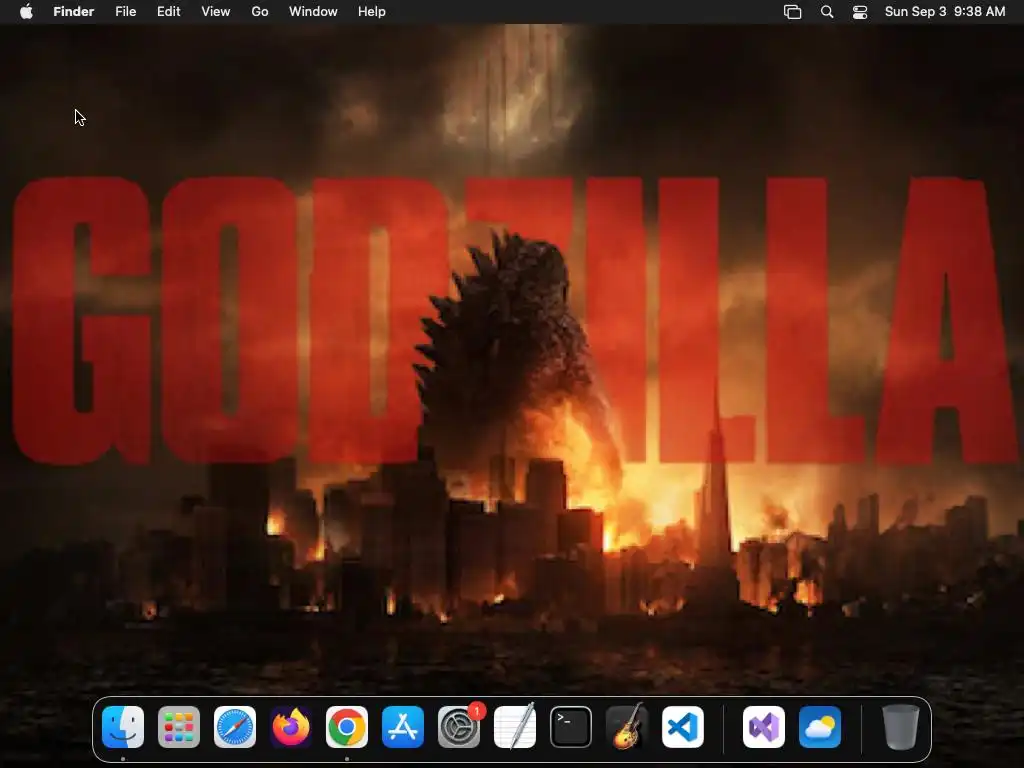Open the Apple menu
1024x768 pixels.
26,11
